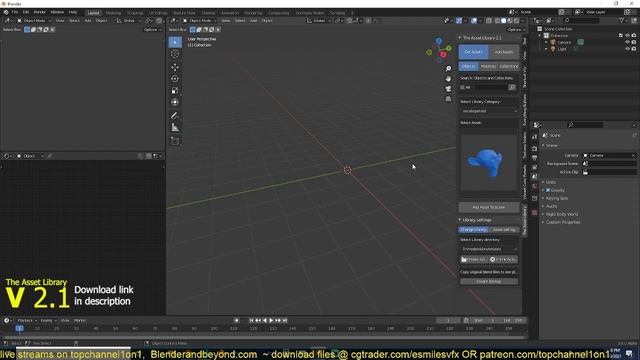Open outliner filter funnel icon

621,20
